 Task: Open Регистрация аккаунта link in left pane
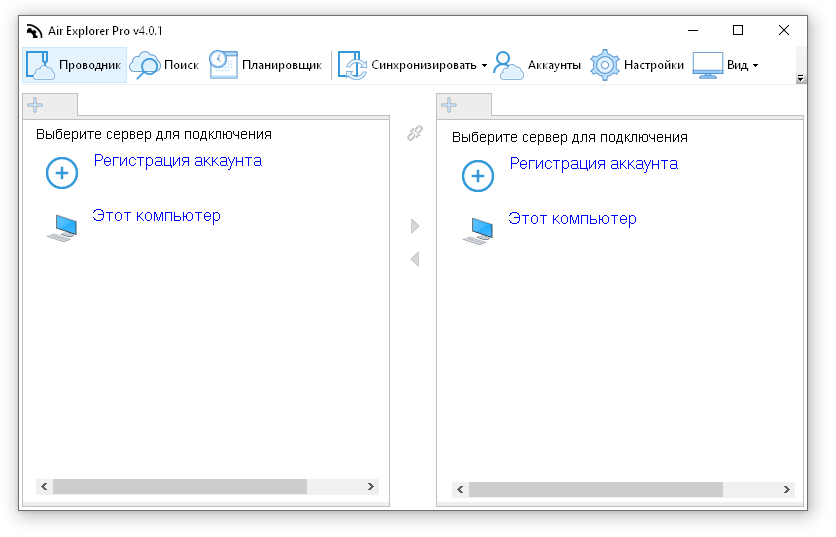178,161
